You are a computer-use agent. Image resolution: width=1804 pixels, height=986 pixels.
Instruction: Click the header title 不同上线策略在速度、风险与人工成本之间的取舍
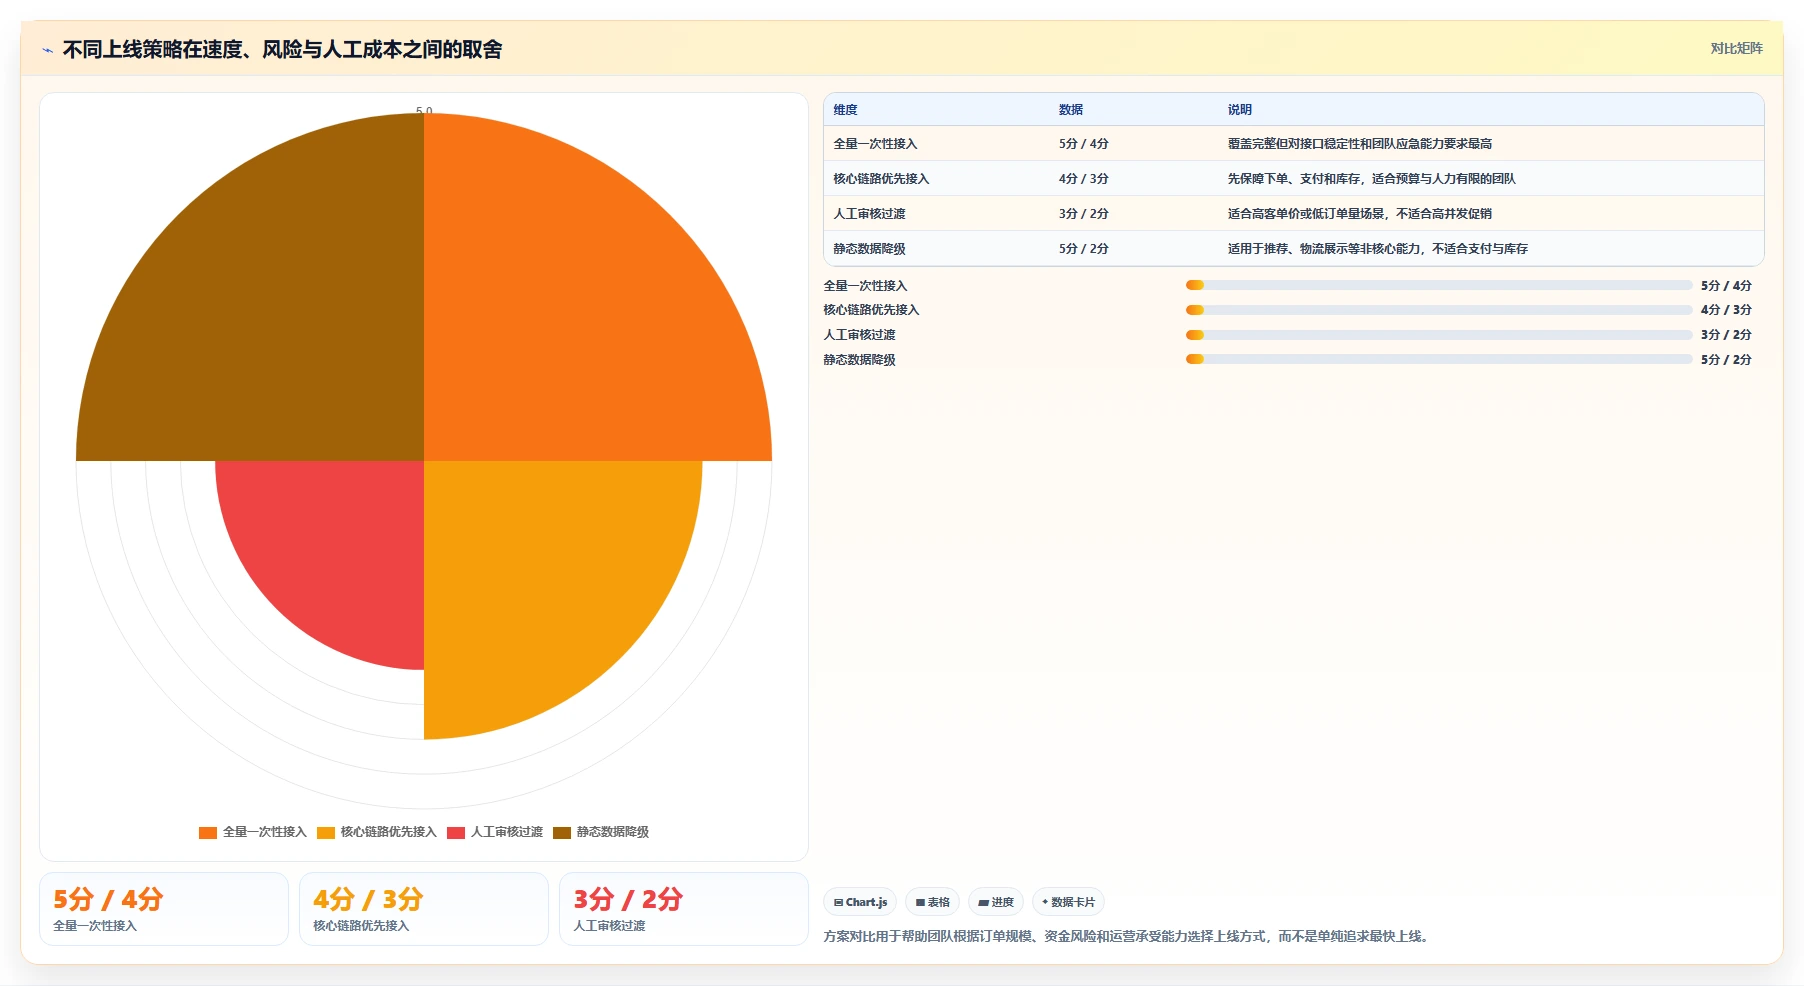pyautogui.click(x=282, y=49)
